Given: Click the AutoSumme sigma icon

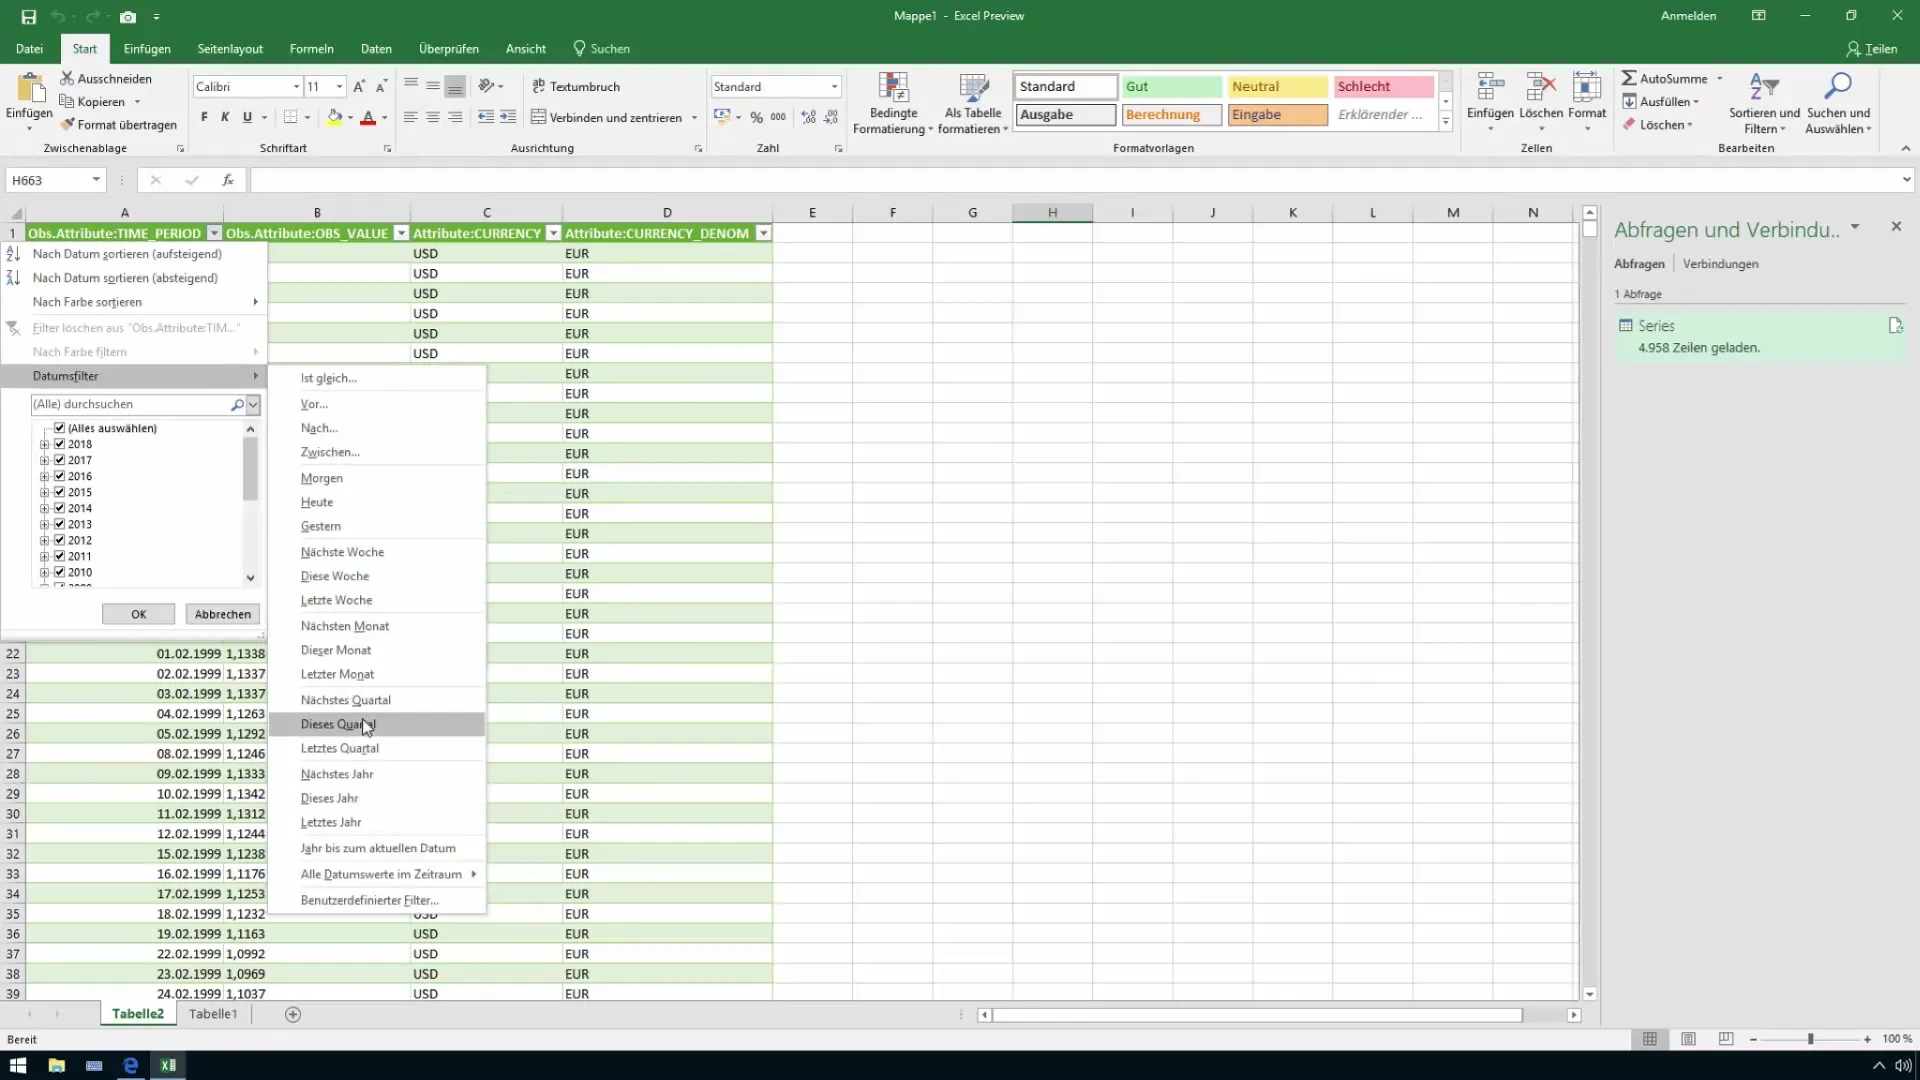Looking at the screenshot, I should point(1629,78).
